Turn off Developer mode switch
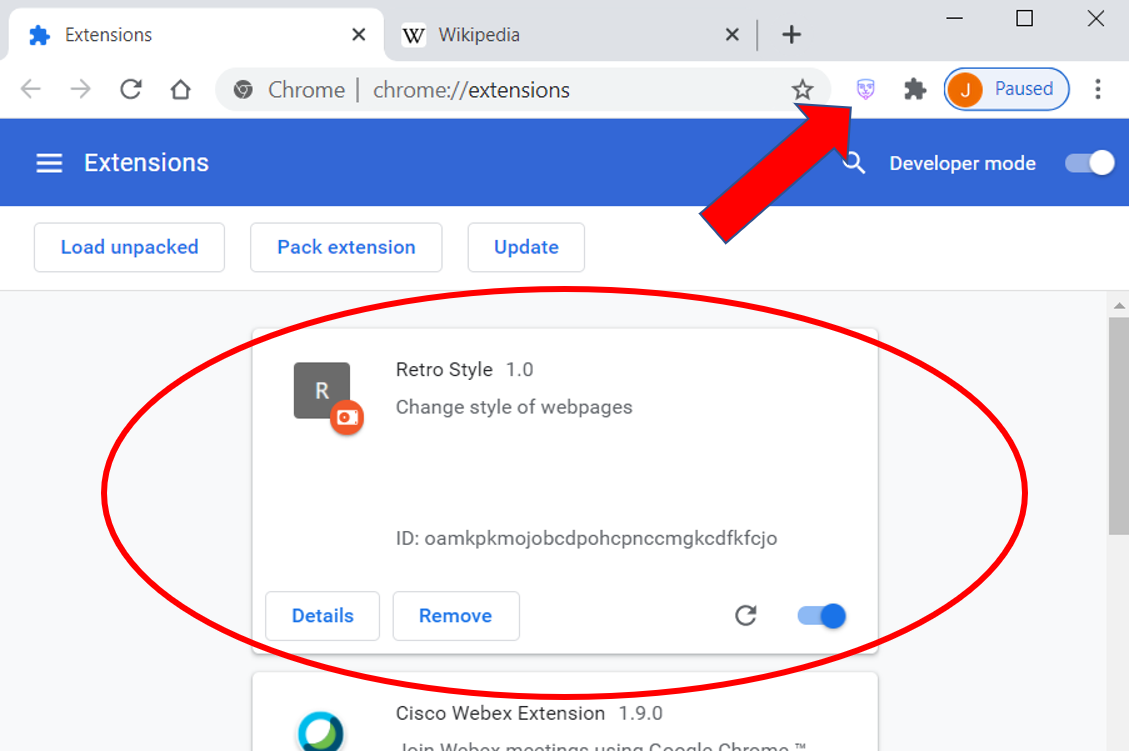 pos(1089,163)
